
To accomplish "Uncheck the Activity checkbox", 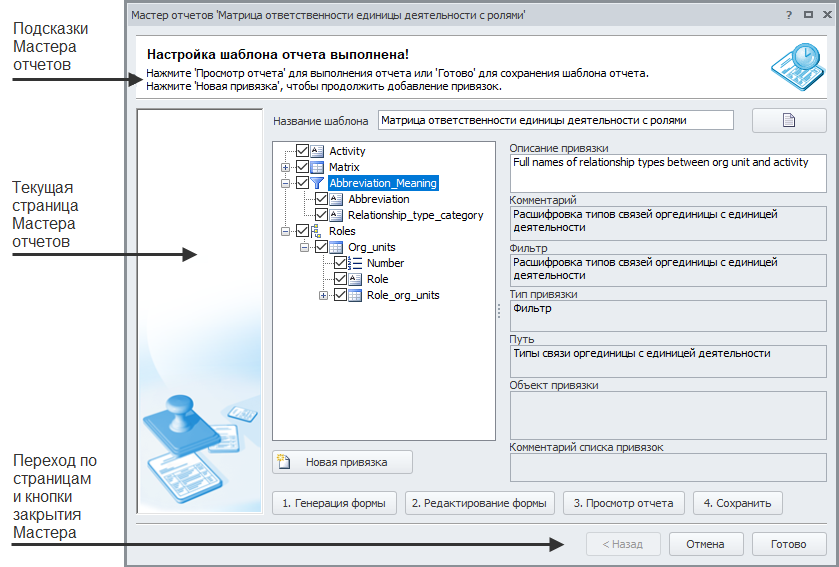I will tap(303, 151).
